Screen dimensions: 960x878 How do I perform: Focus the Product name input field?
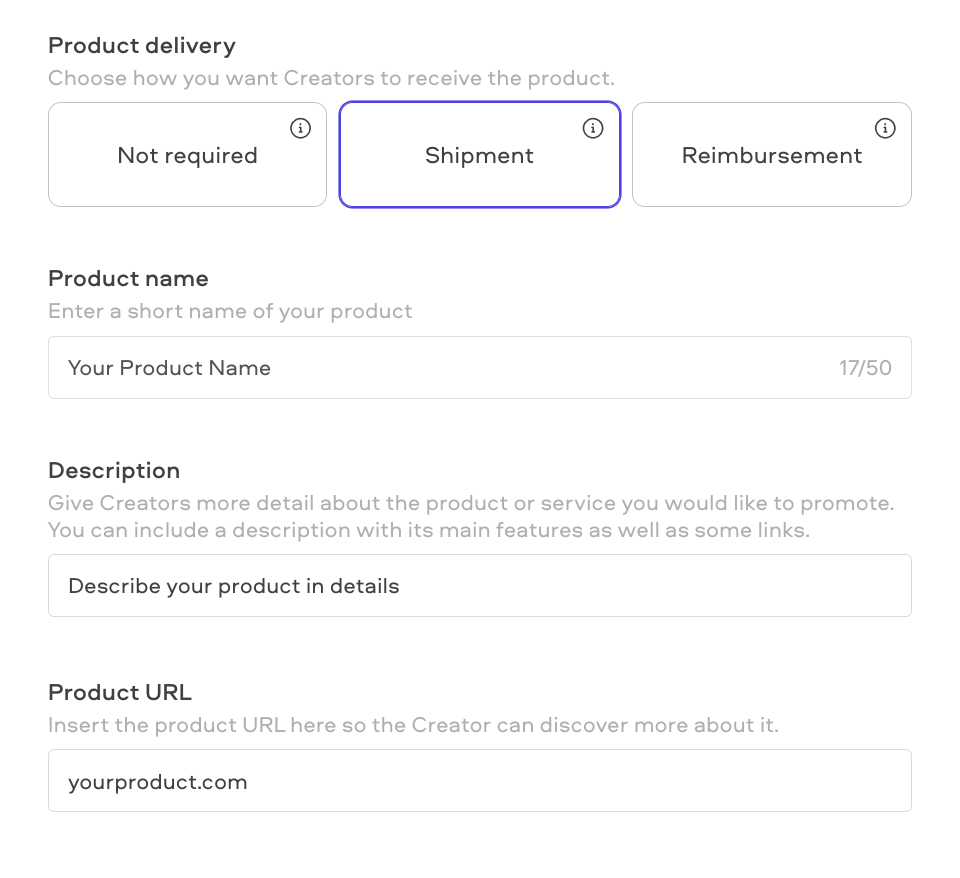click(480, 368)
